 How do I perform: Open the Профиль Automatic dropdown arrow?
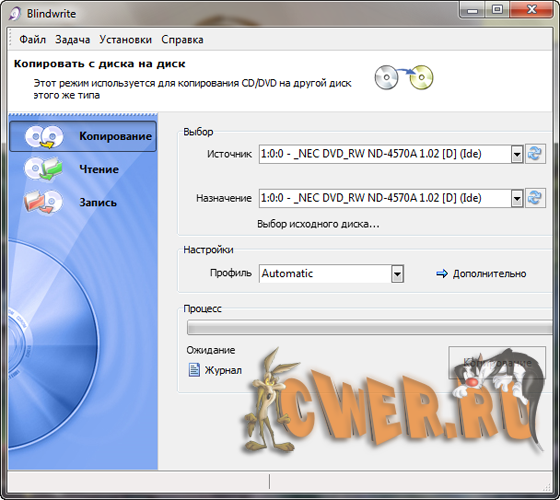tap(397, 274)
